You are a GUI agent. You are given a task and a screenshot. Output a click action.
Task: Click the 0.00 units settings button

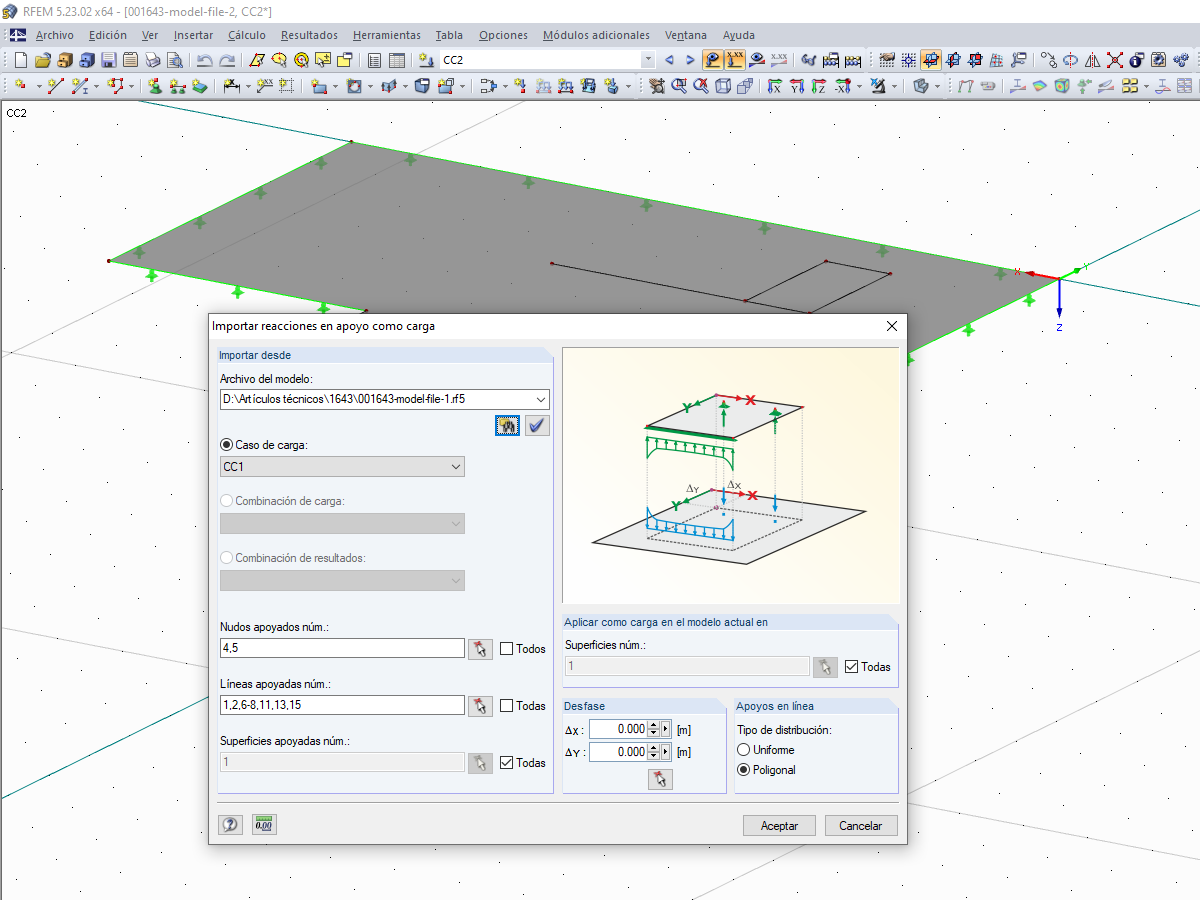pos(264,825)
